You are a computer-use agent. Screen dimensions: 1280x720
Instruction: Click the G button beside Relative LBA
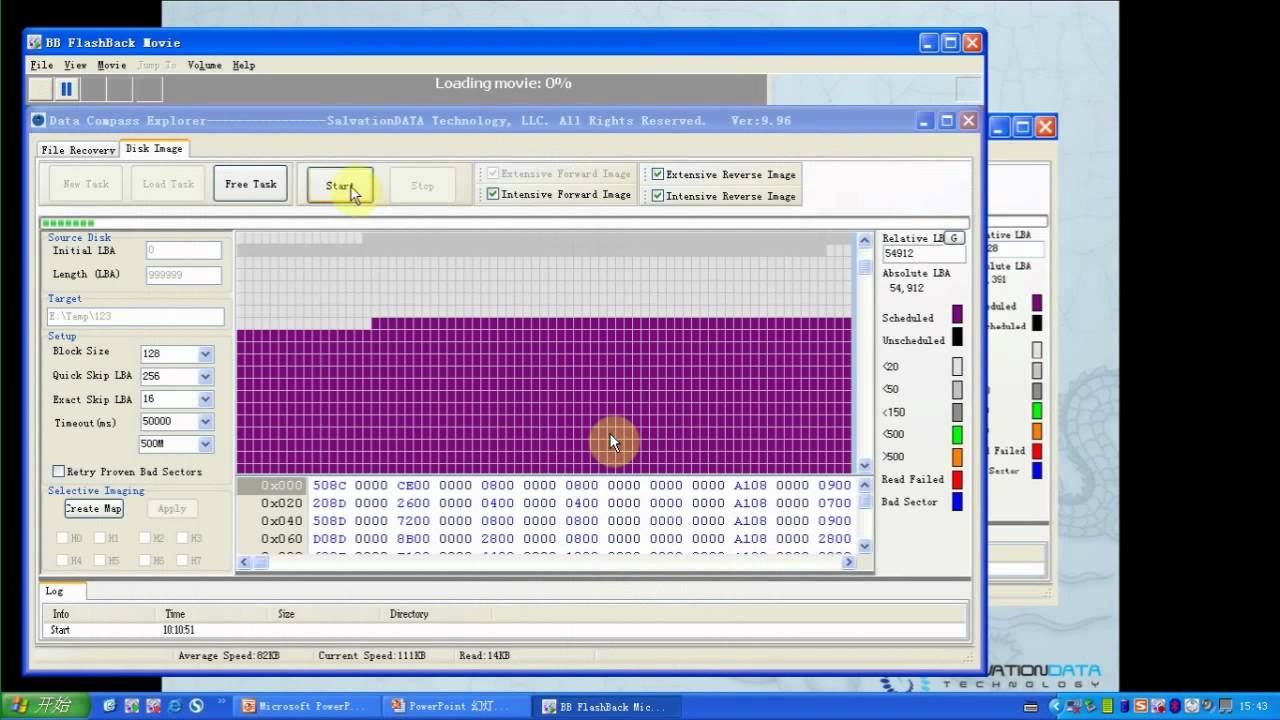(x=955, y=238)
